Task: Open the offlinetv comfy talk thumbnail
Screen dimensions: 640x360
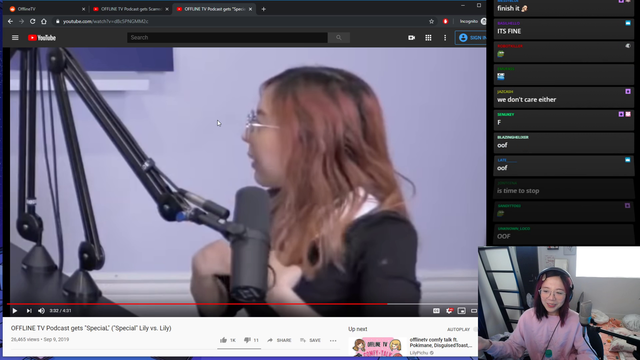Action: click(x=378, y=347)
